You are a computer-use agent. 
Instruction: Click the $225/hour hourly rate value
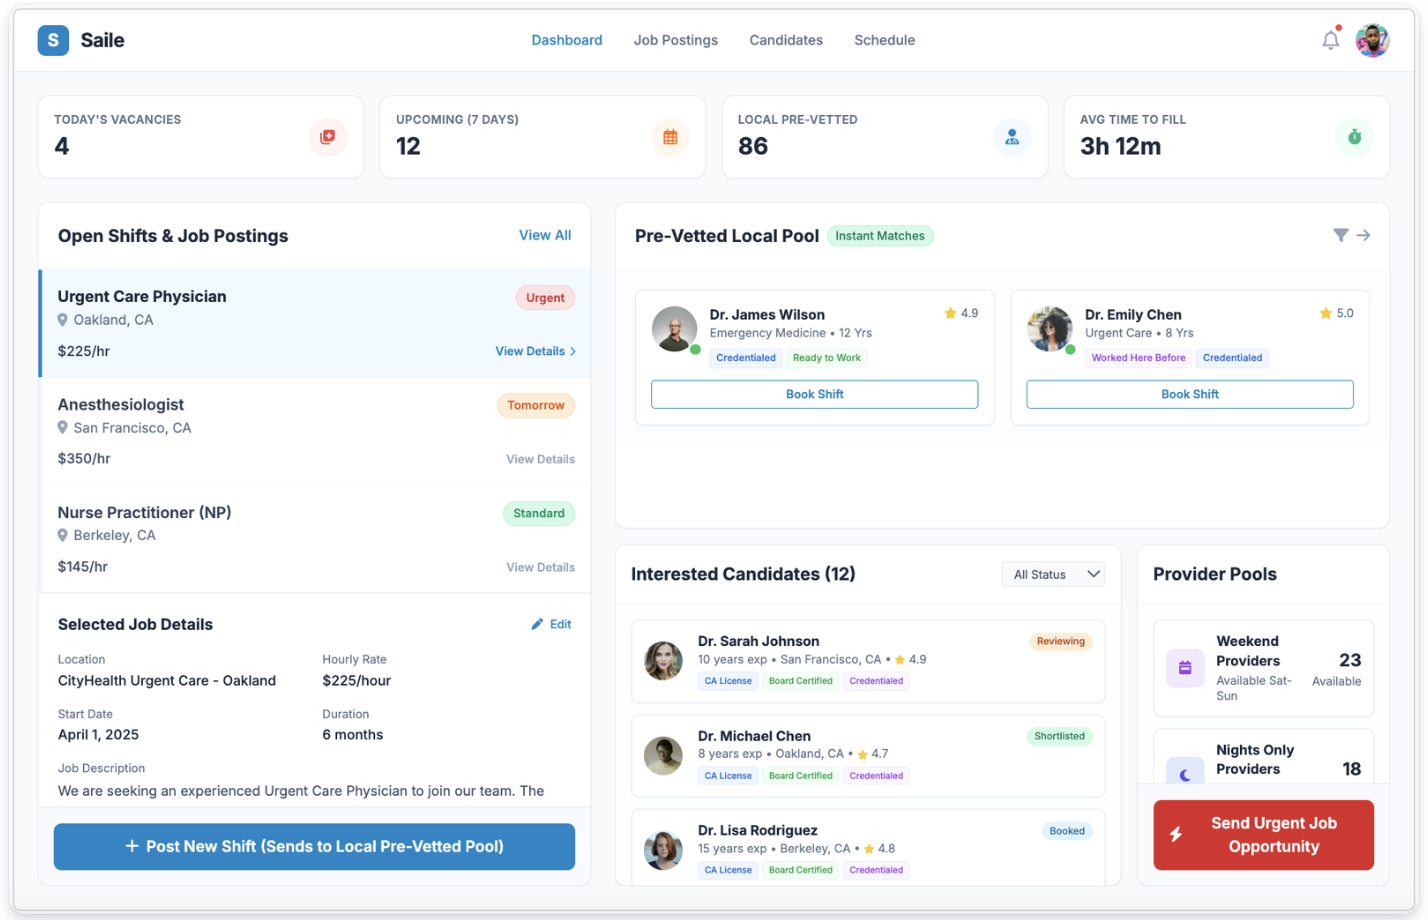[x=356, y=681]
